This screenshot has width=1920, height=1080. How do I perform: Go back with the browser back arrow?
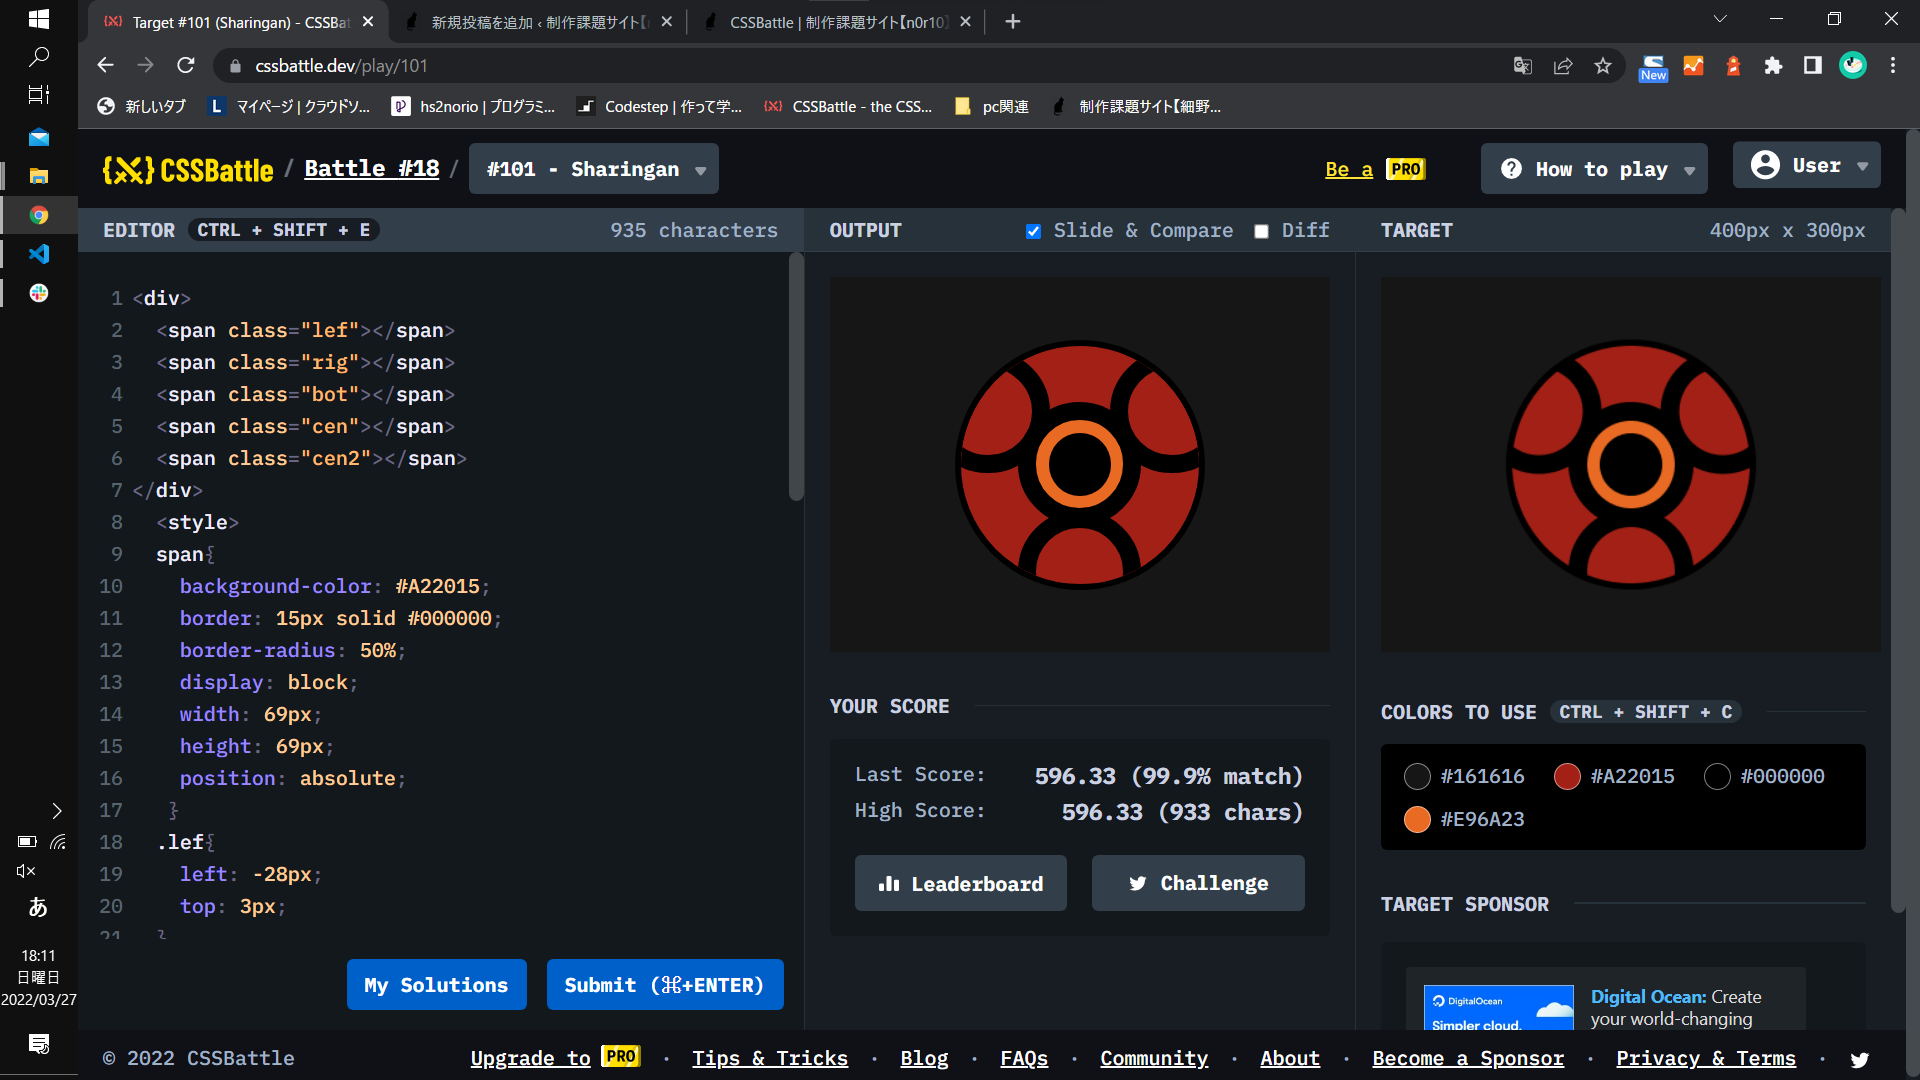tap(105, 65)
